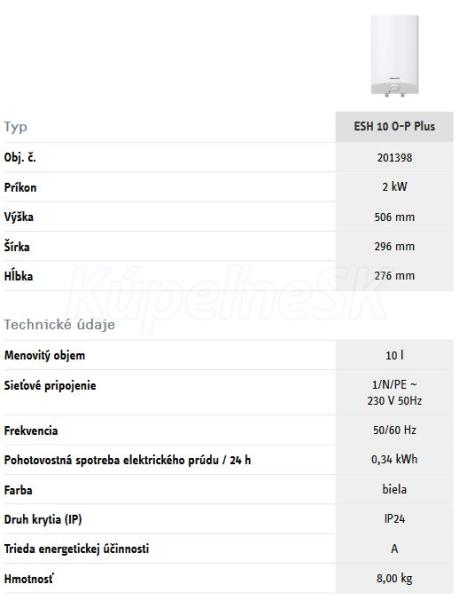Viewport: 459px width, 600px height.
Task: Click the order number 201398
Action: [x=394, y=158]
